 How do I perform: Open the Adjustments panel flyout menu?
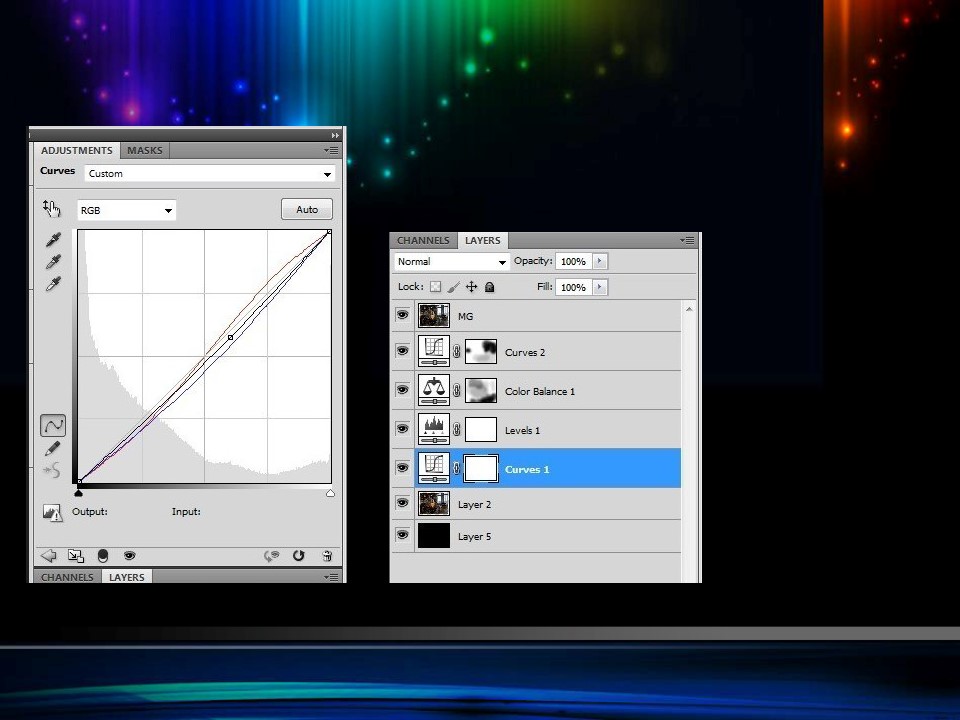pos(331,150)
